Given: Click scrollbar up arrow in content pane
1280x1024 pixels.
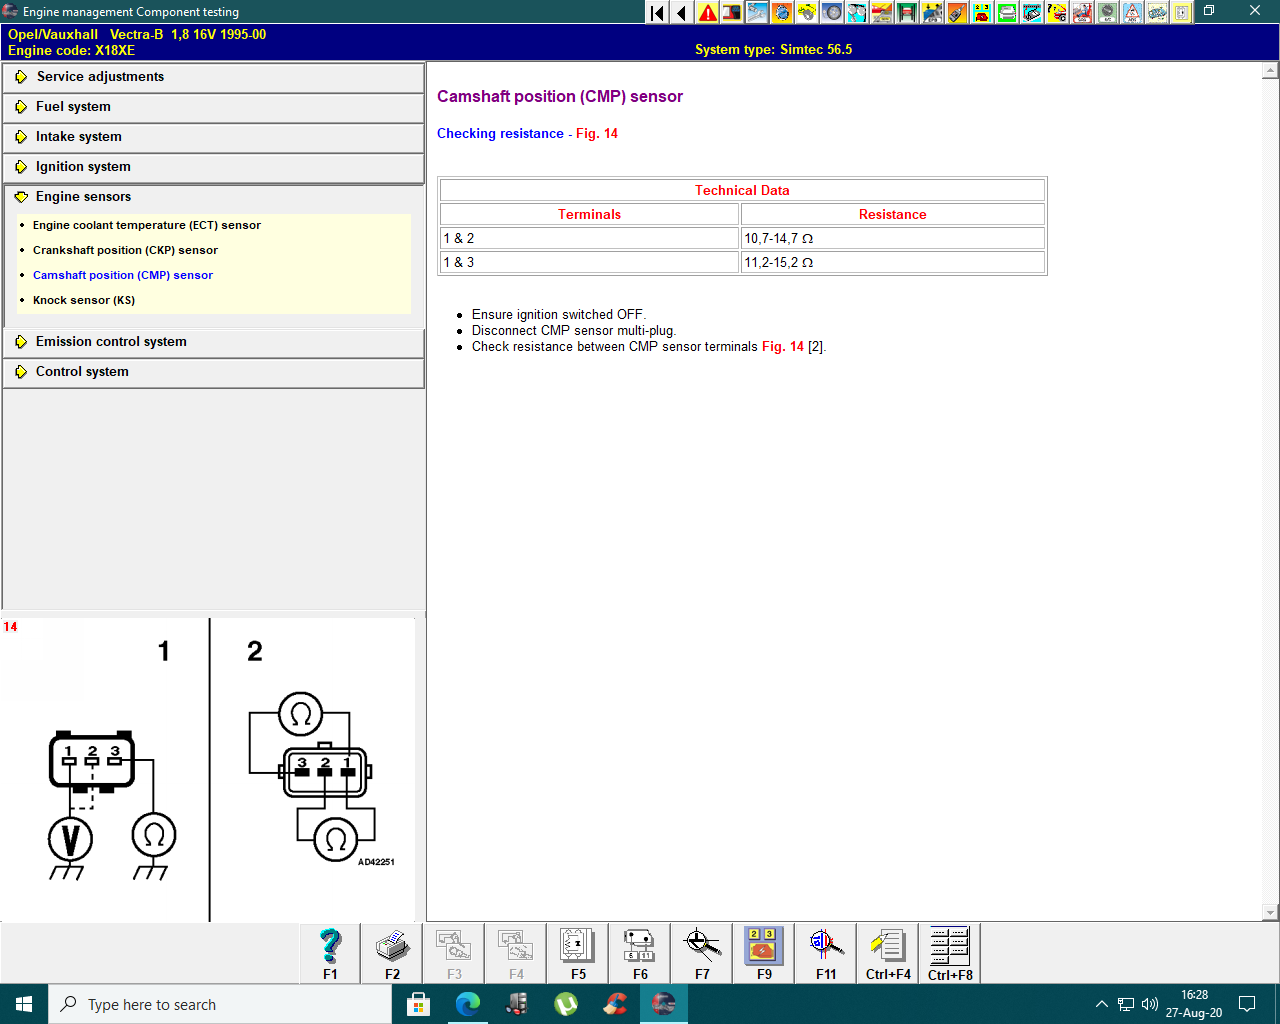Looking at the screenshot, I should click(x=1270, y=71).
